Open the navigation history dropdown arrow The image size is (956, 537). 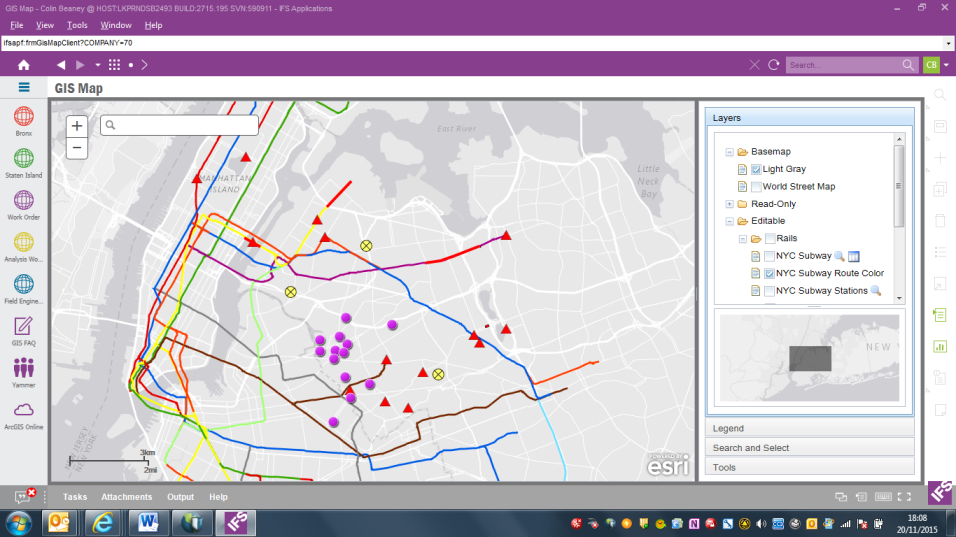tap(98, 65)
